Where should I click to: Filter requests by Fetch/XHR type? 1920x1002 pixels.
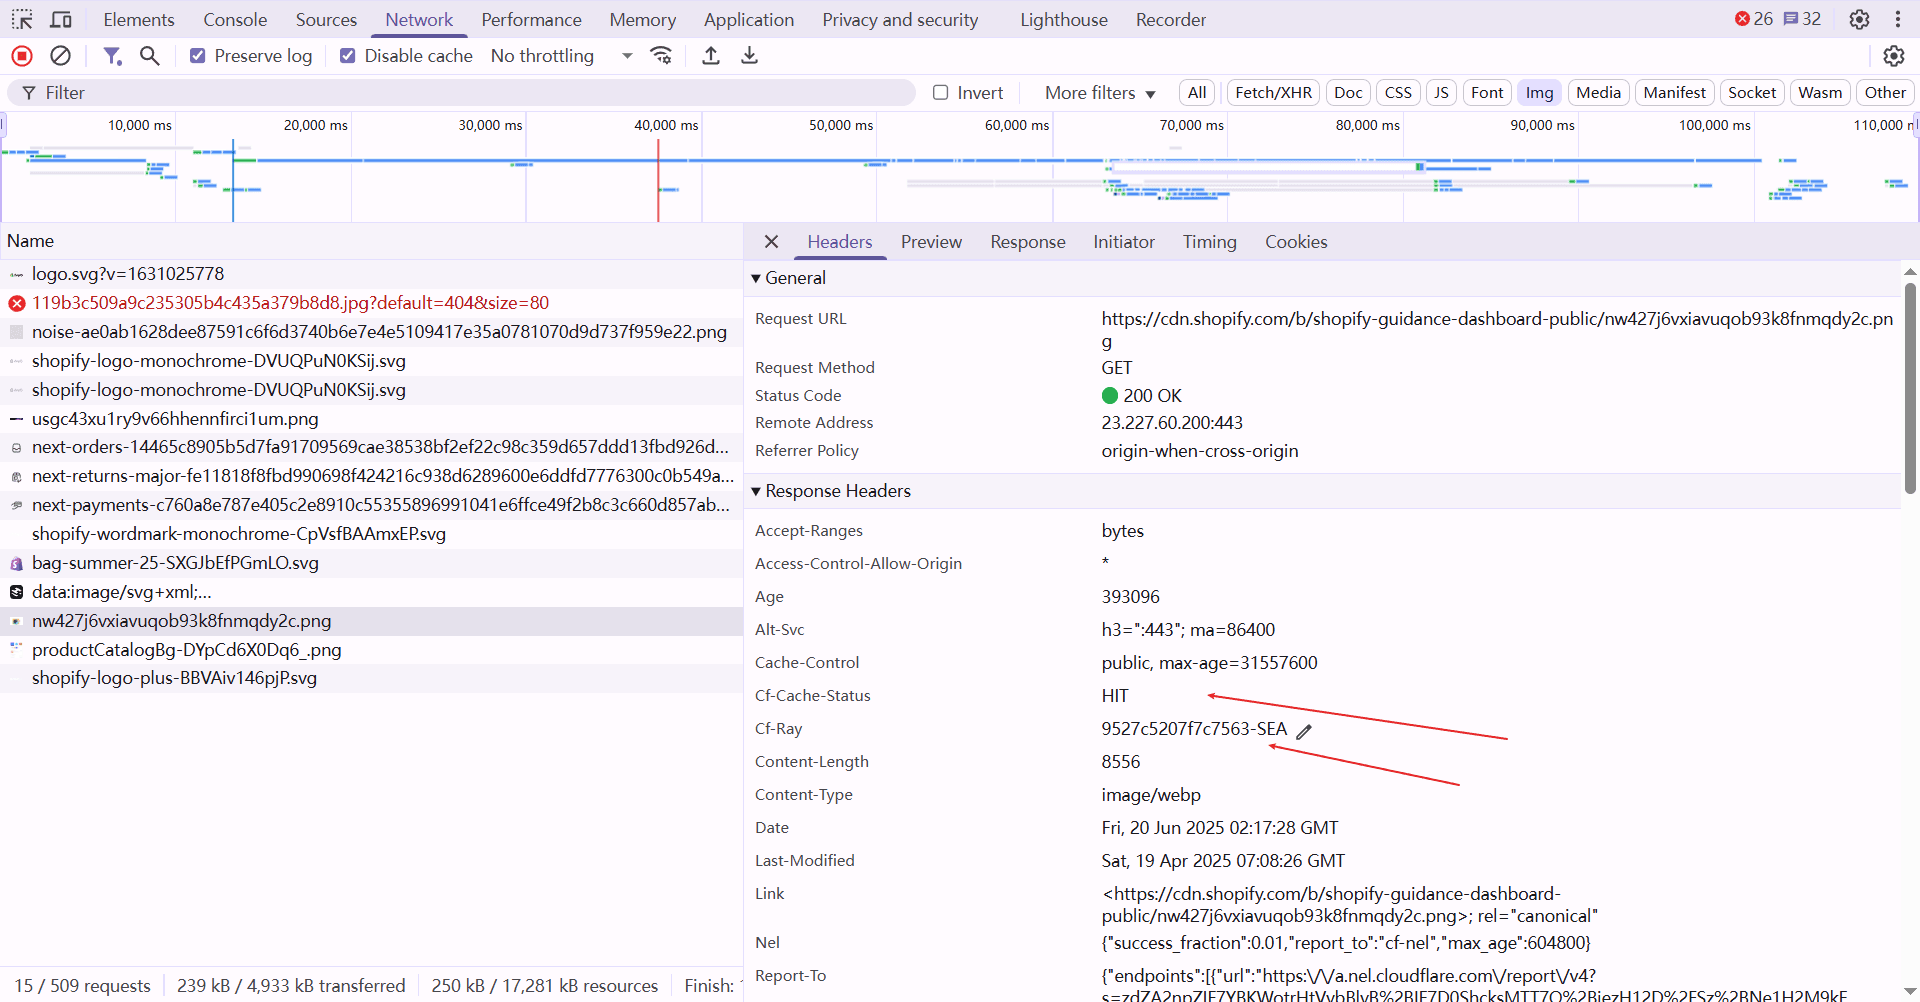[x=1273, y=93]
